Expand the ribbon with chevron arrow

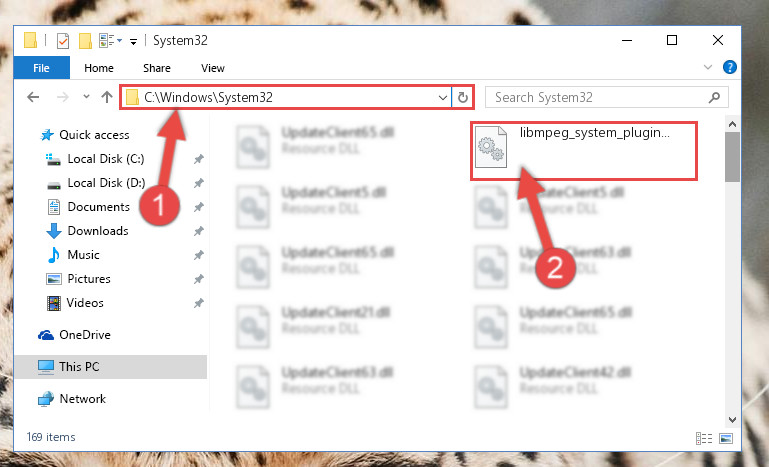[x=707, y=67]
